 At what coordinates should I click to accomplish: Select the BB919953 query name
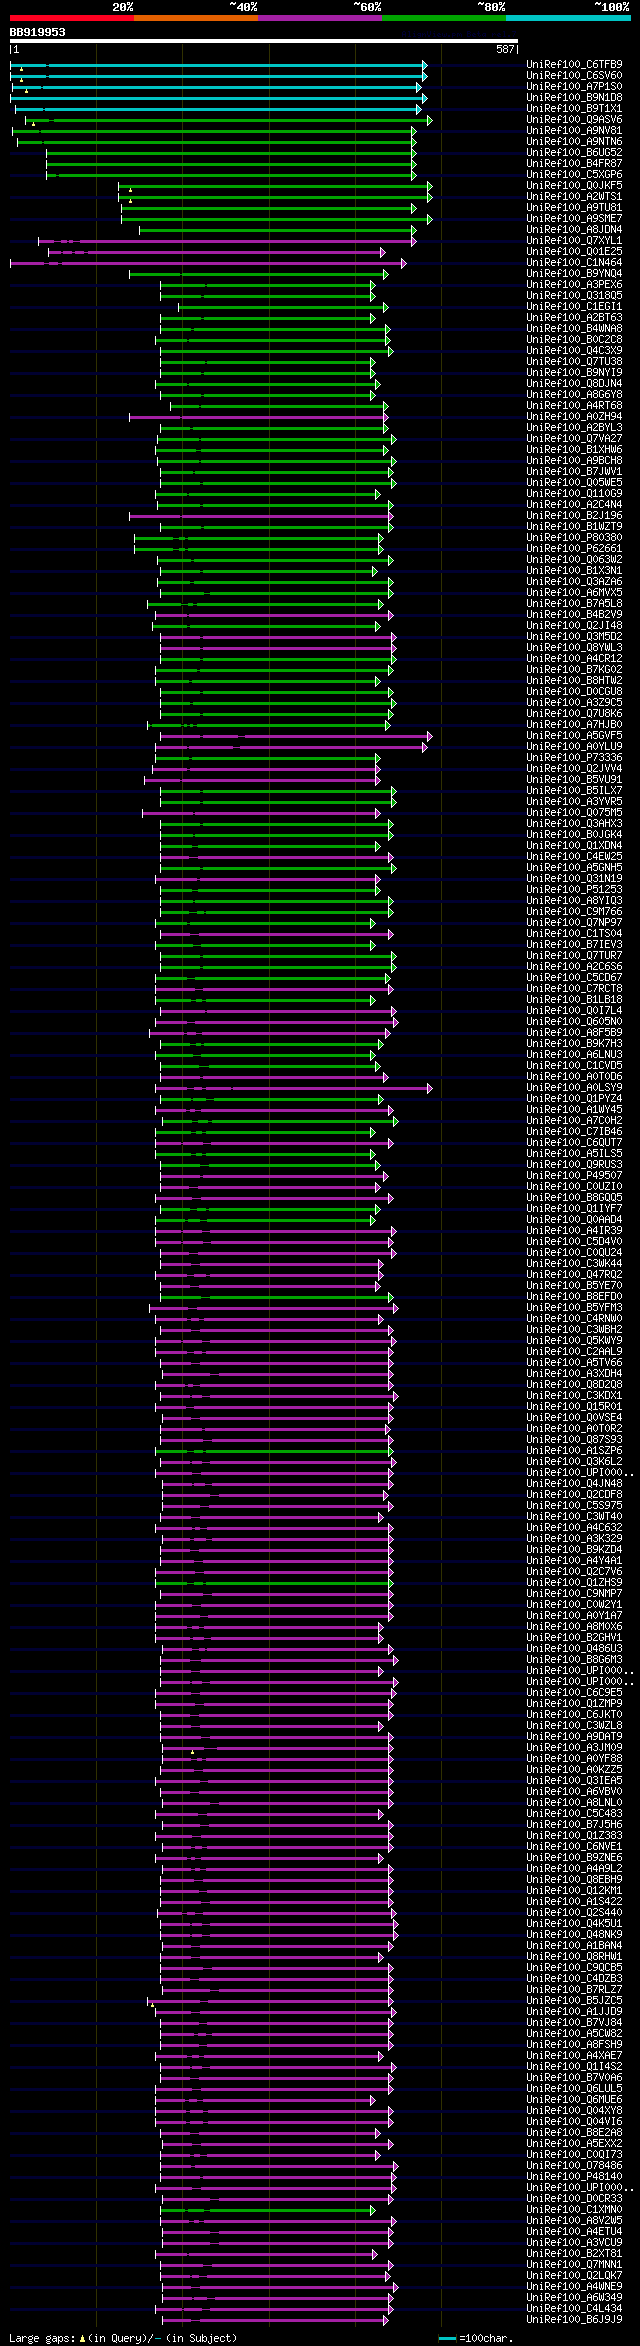[x=38, y=32]
